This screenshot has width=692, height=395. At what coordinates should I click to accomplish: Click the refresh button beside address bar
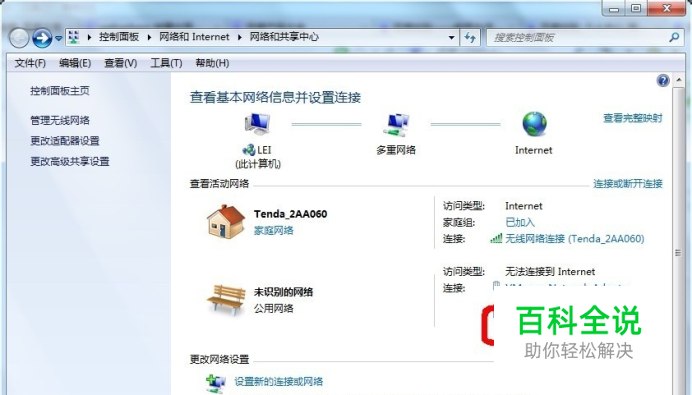[x=470, y=38]
